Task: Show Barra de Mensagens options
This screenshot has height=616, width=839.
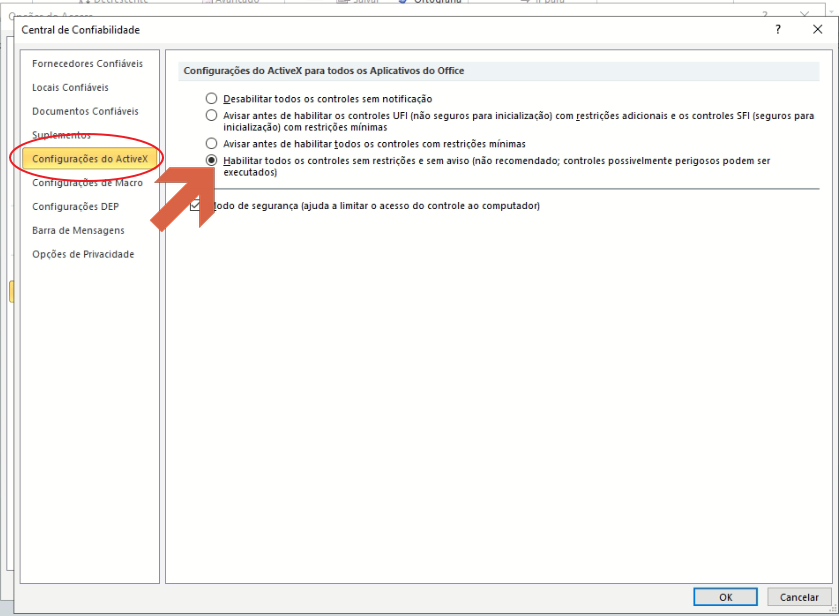Action: [78, 230]
